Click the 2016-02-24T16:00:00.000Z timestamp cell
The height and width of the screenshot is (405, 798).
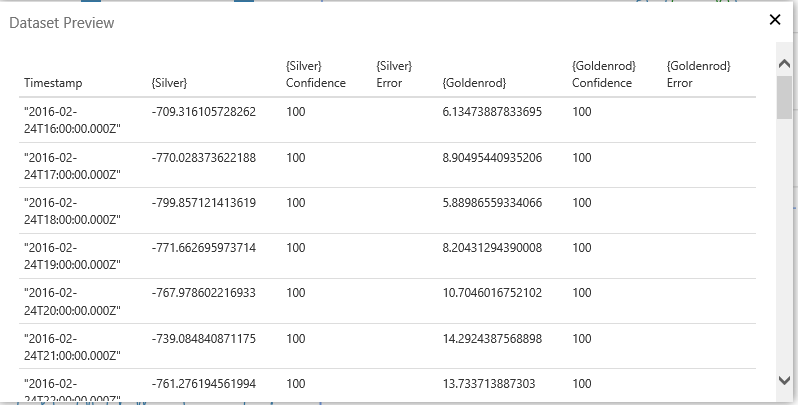click(71, 120)
